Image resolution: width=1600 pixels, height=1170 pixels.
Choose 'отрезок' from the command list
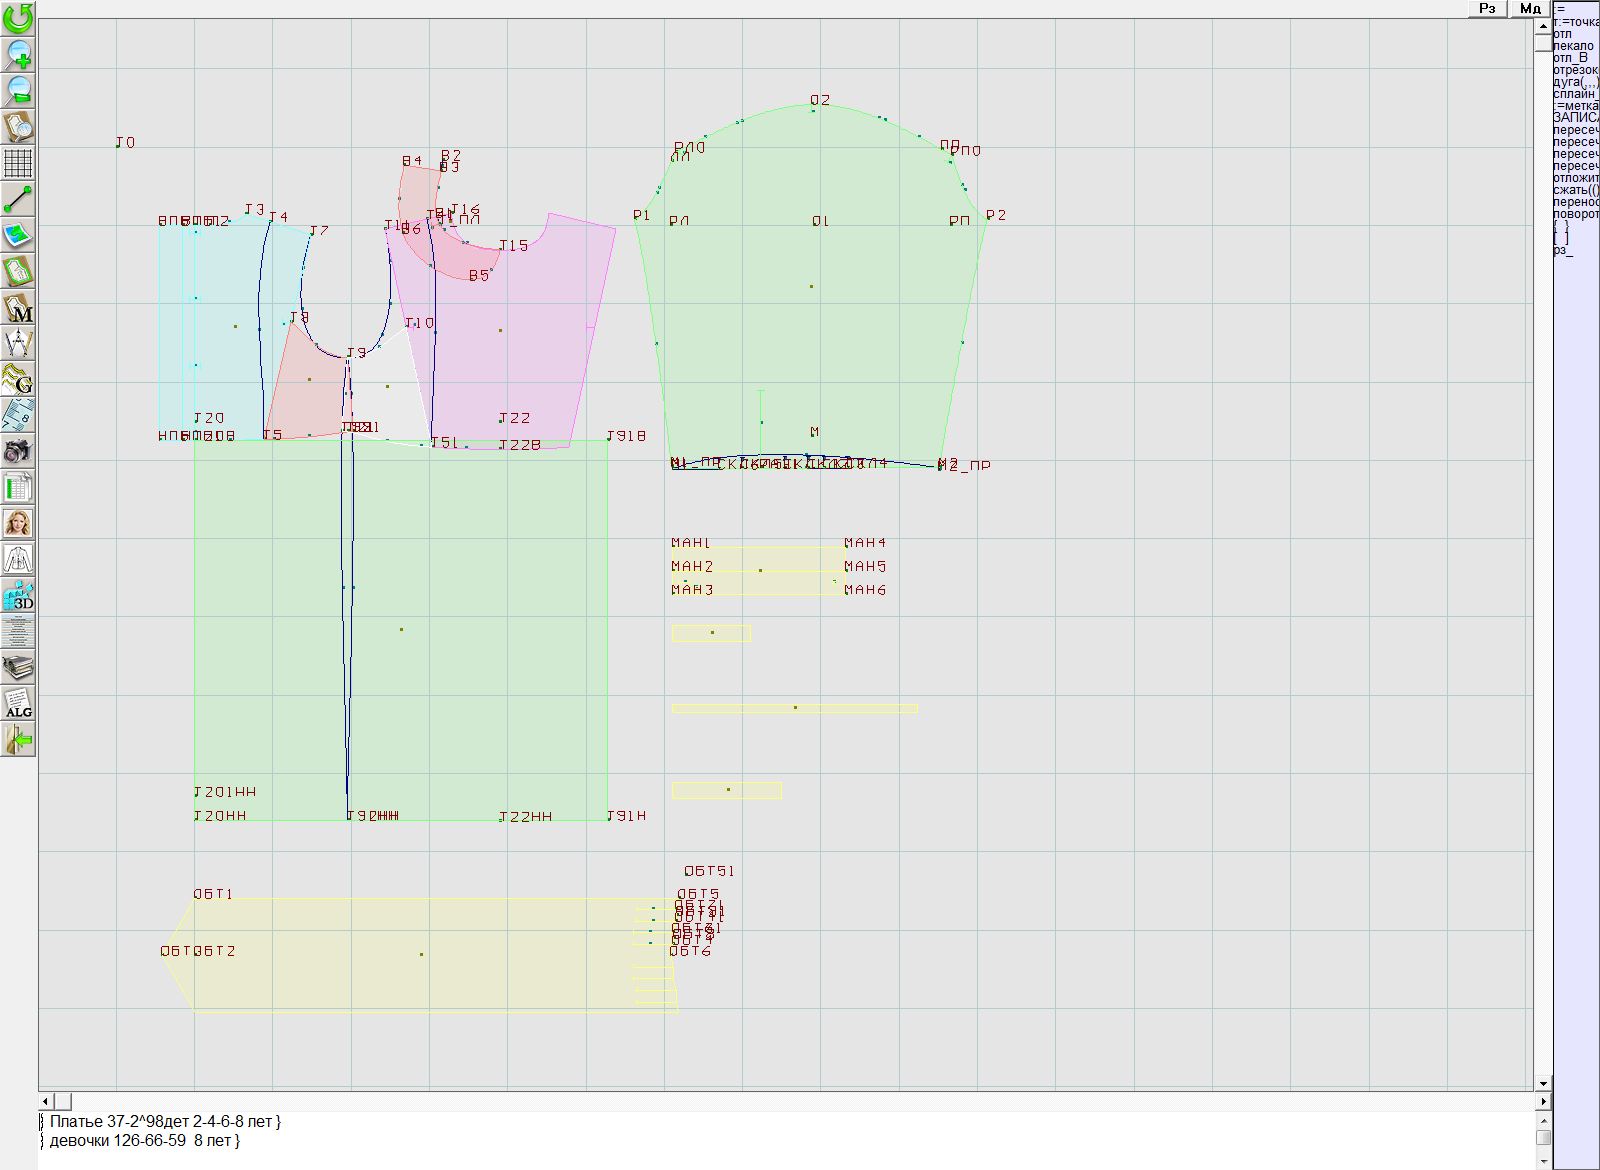coord(1575,70)
